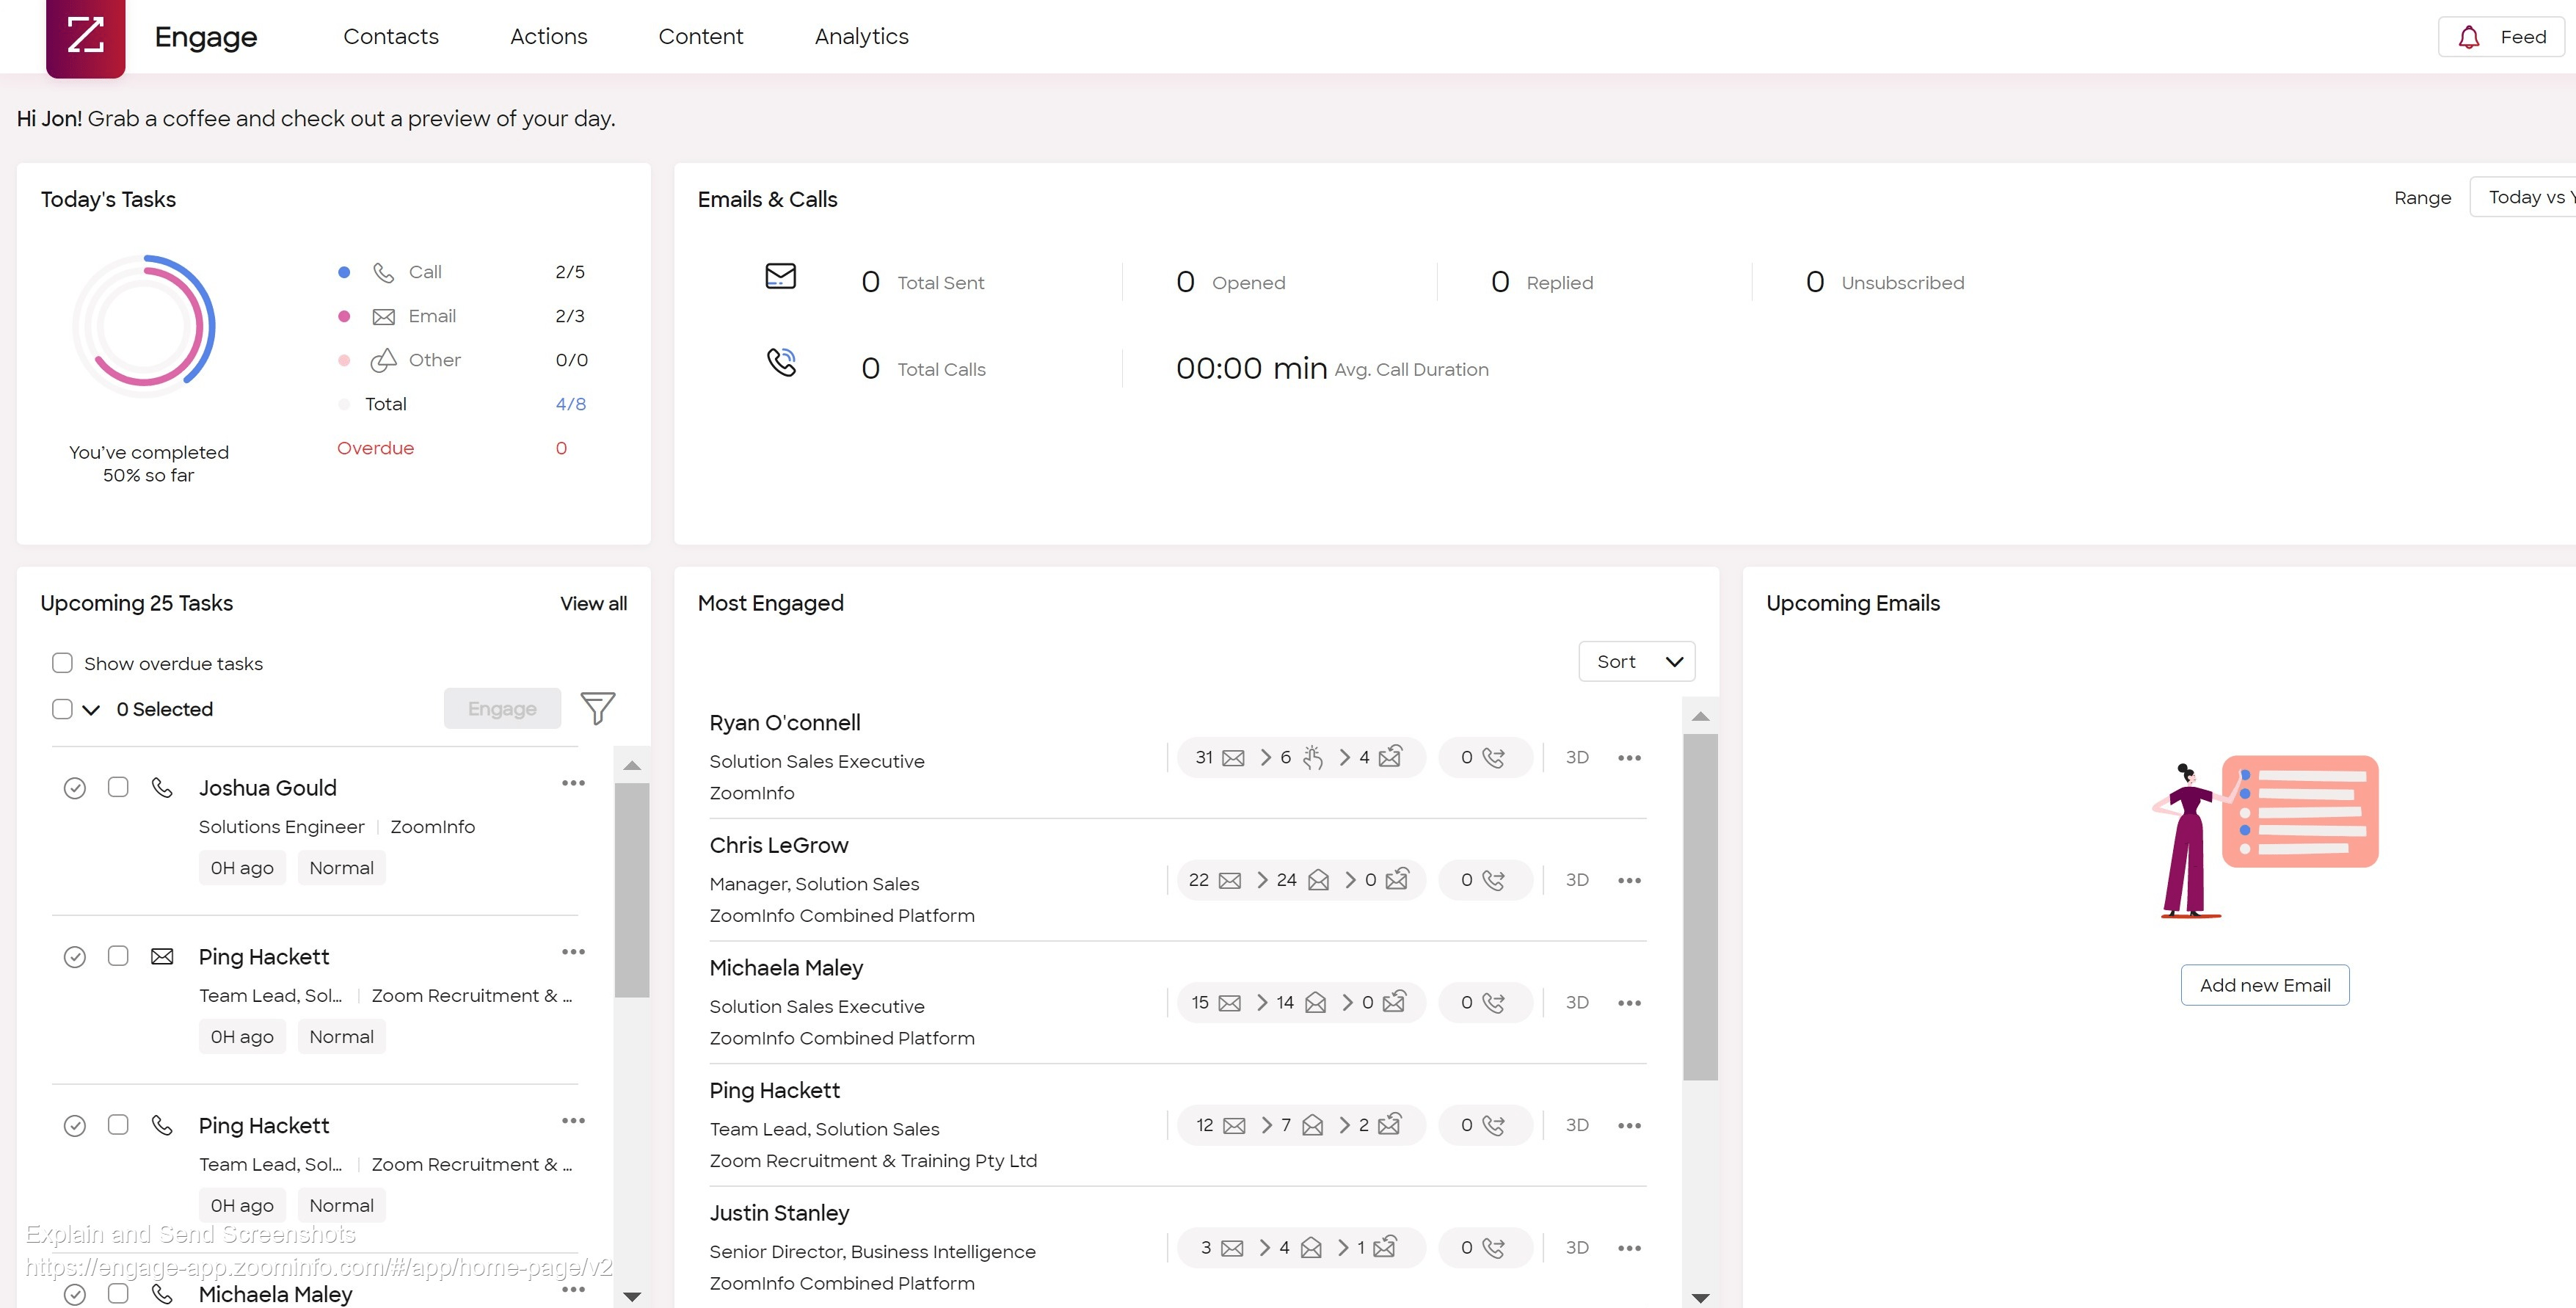Open the Contacts menu
This screenshot has width=2576, height=1308.
(x=391, y=36)
